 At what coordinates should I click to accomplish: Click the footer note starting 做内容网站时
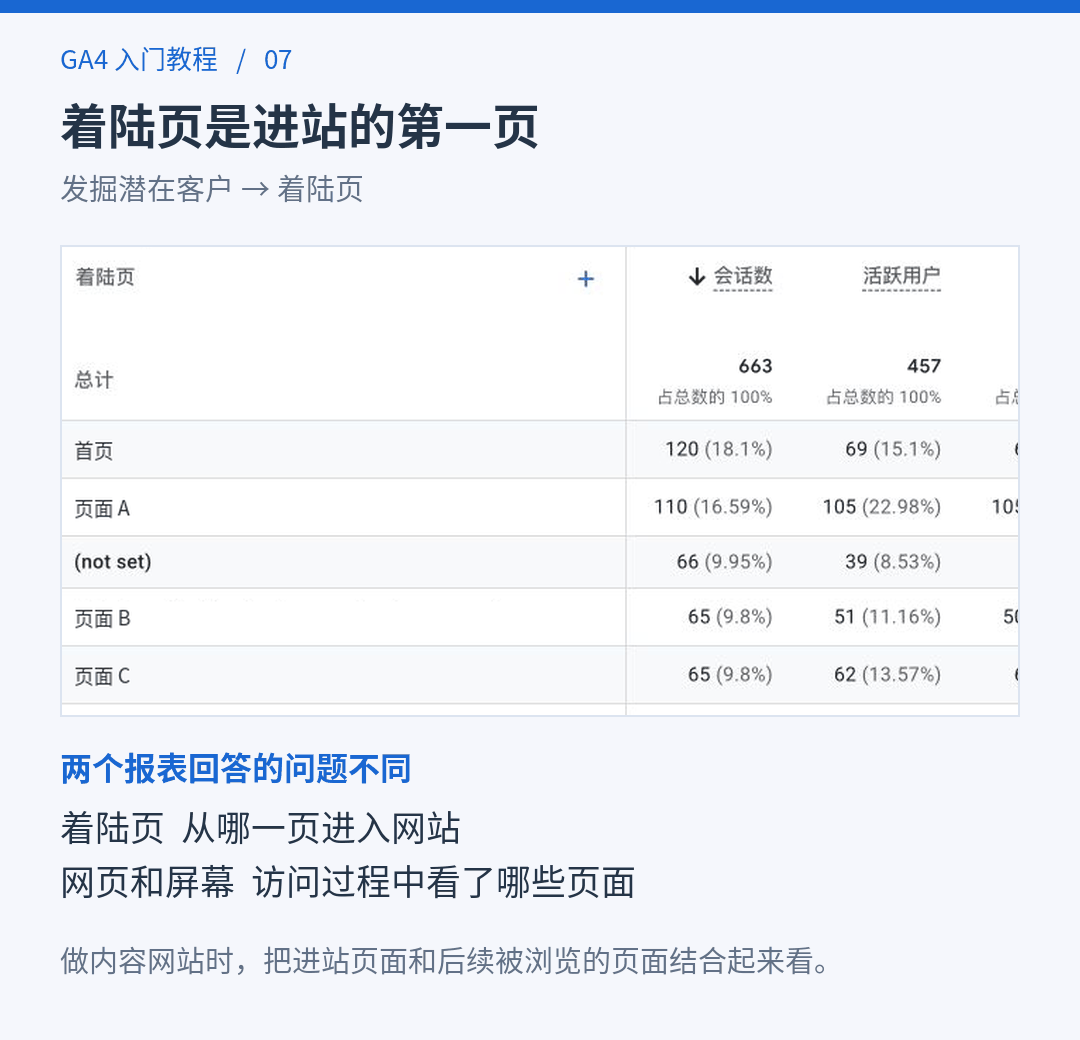[446, 961]
